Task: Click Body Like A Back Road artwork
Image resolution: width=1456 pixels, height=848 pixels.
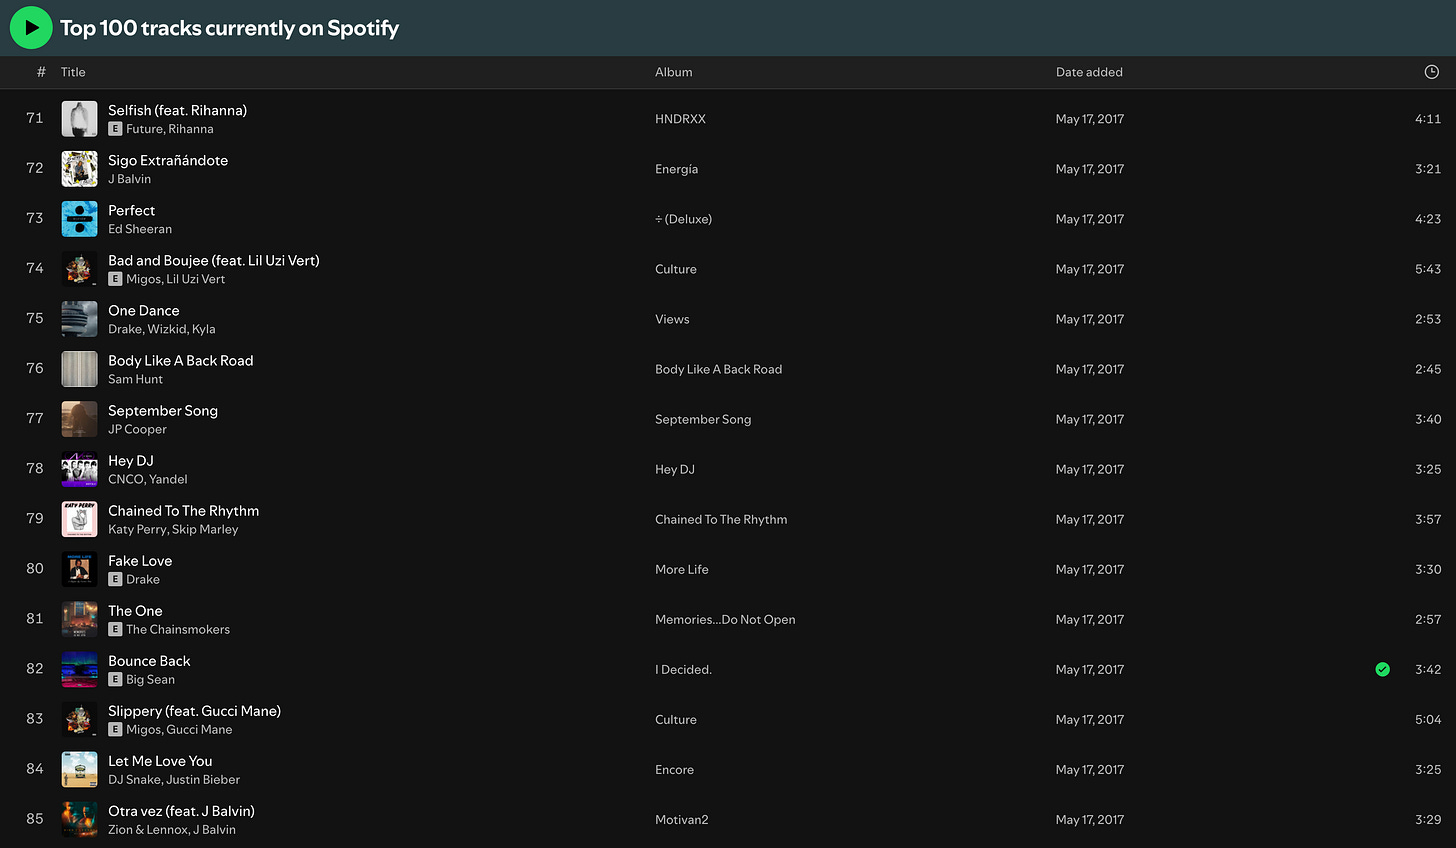Action: [x=79, y=369]
